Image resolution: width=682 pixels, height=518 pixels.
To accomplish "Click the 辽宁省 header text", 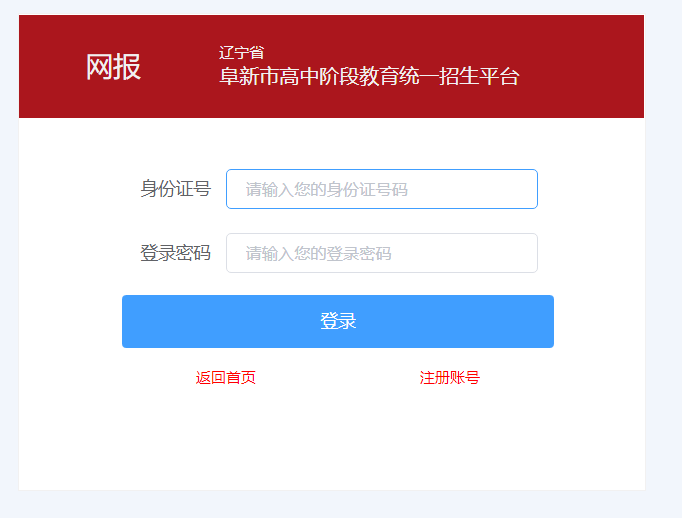I will 241,53.
